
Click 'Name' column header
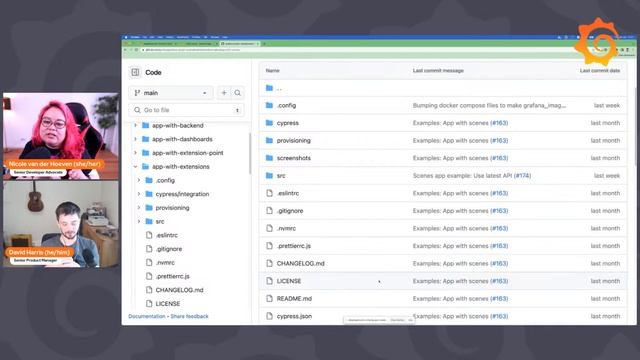[272, 71]
